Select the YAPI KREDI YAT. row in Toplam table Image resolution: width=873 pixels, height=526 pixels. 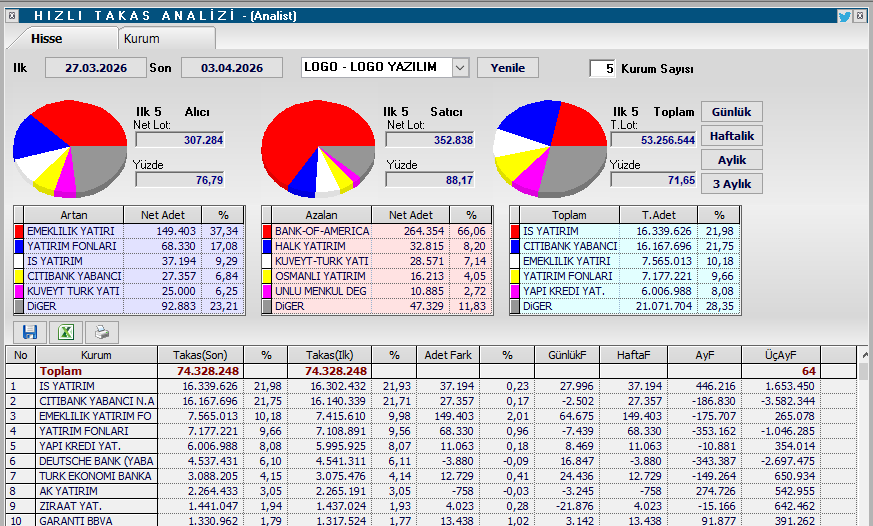point(625,291)
